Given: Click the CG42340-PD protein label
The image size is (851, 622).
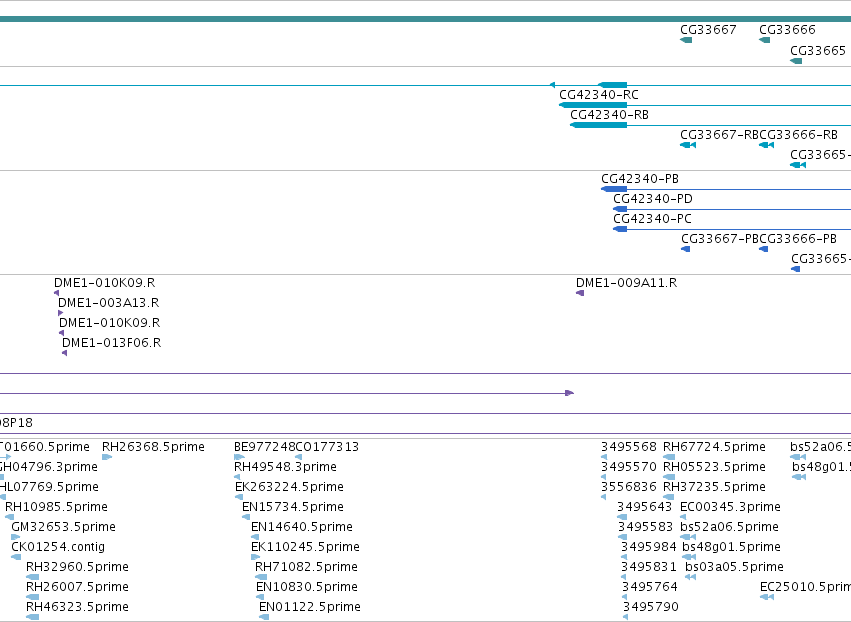Looking at the screenshot, I should pos(653,199).
